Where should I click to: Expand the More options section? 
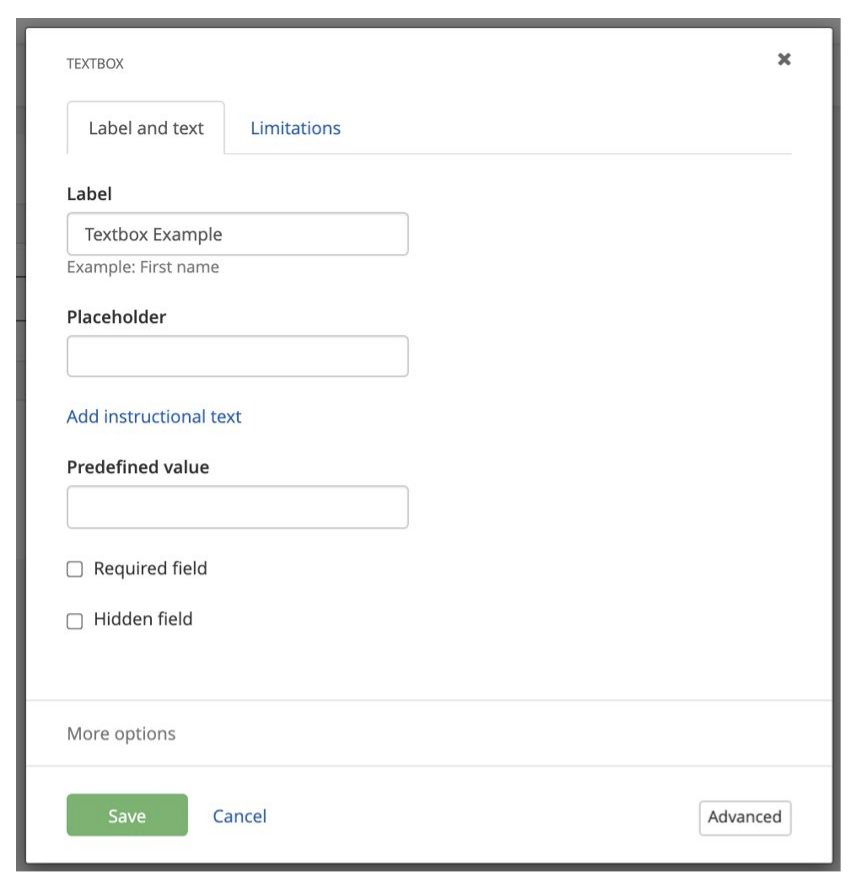tap(121, 734)
